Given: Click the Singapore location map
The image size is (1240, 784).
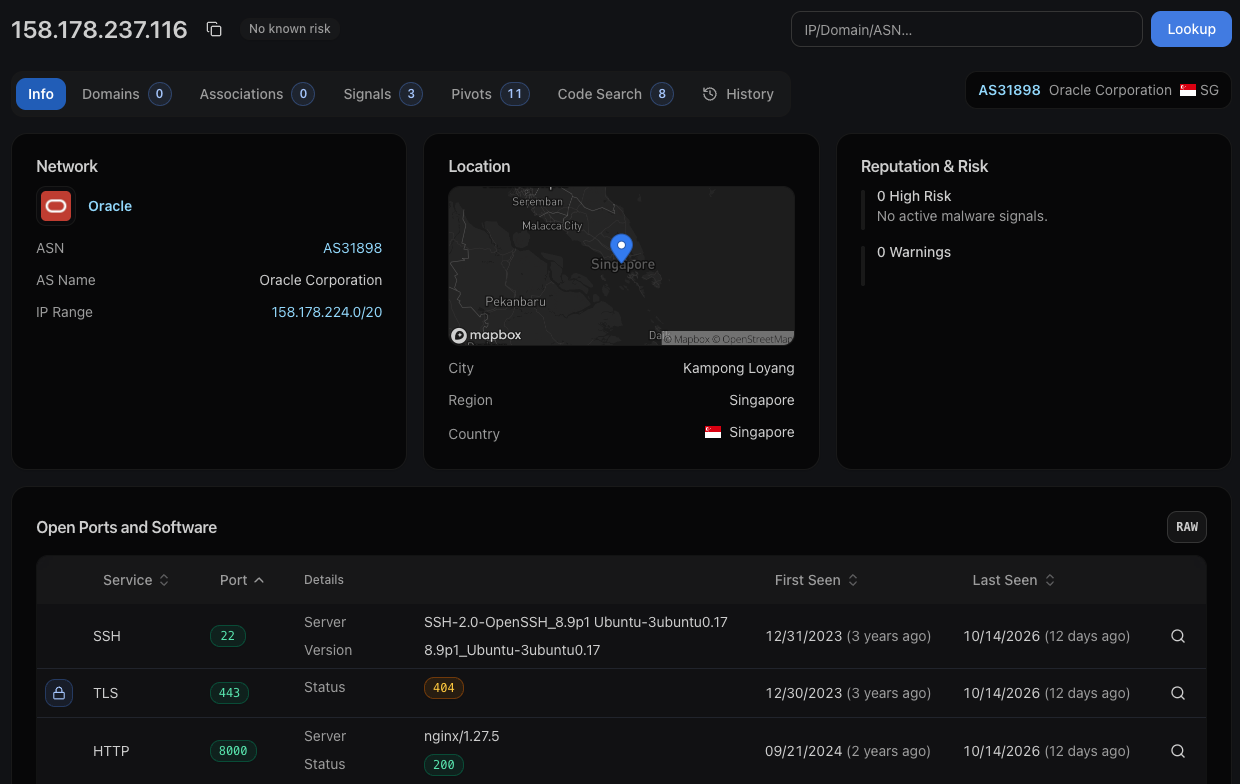Looking at the screenshot, I should [x=621, y=266].
